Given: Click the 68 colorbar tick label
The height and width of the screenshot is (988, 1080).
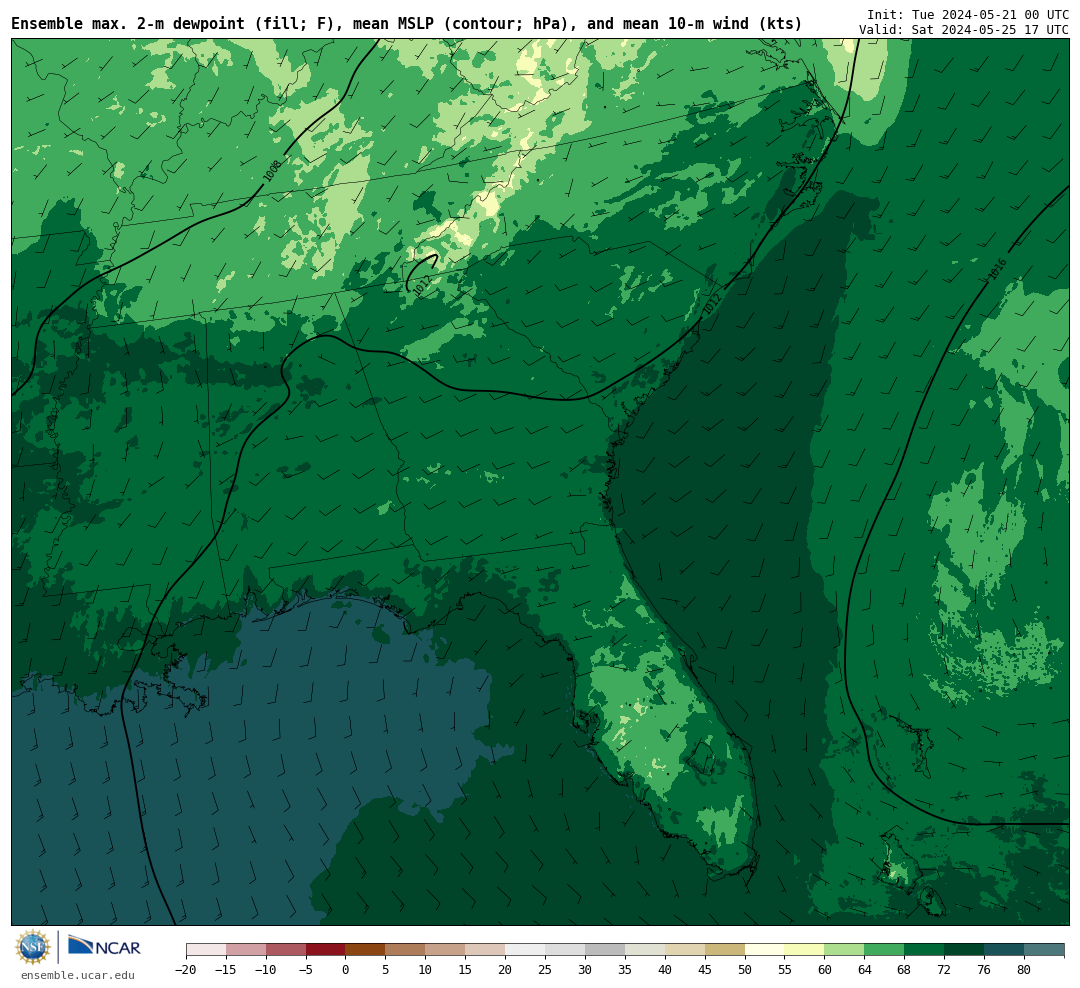Looking at the screenshot, I should (905, 969).
